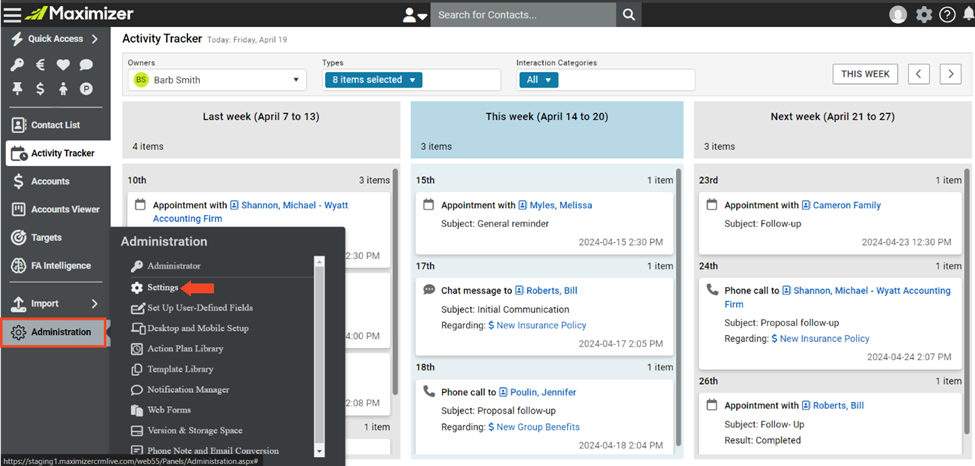Expand the Quick Access chevron
This screenshot has width=975, height=466.
[95, 39]
